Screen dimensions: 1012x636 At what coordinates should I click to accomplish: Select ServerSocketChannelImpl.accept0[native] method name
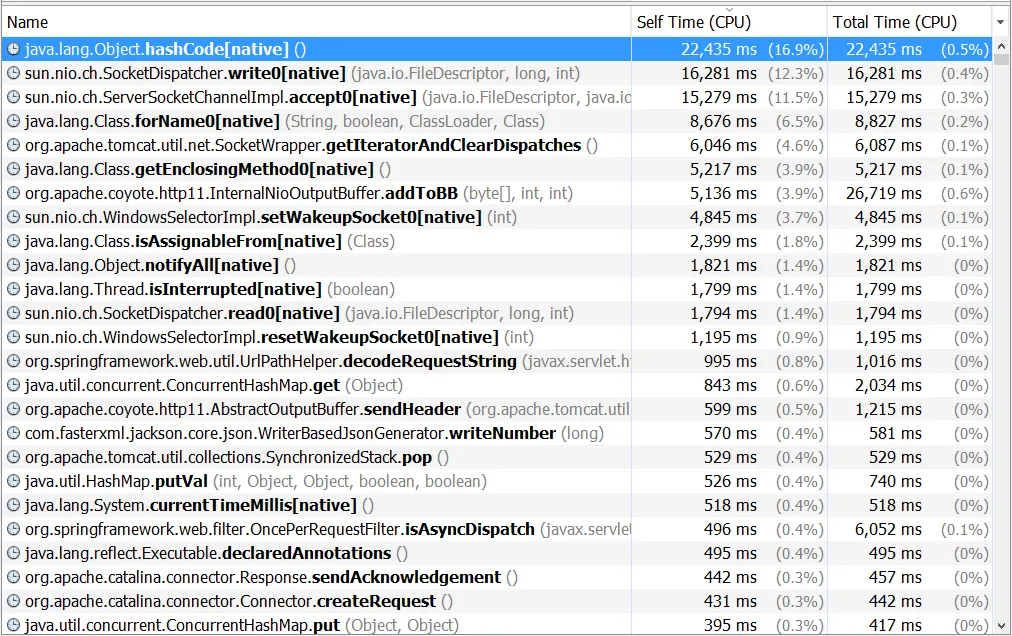(221, 97)
